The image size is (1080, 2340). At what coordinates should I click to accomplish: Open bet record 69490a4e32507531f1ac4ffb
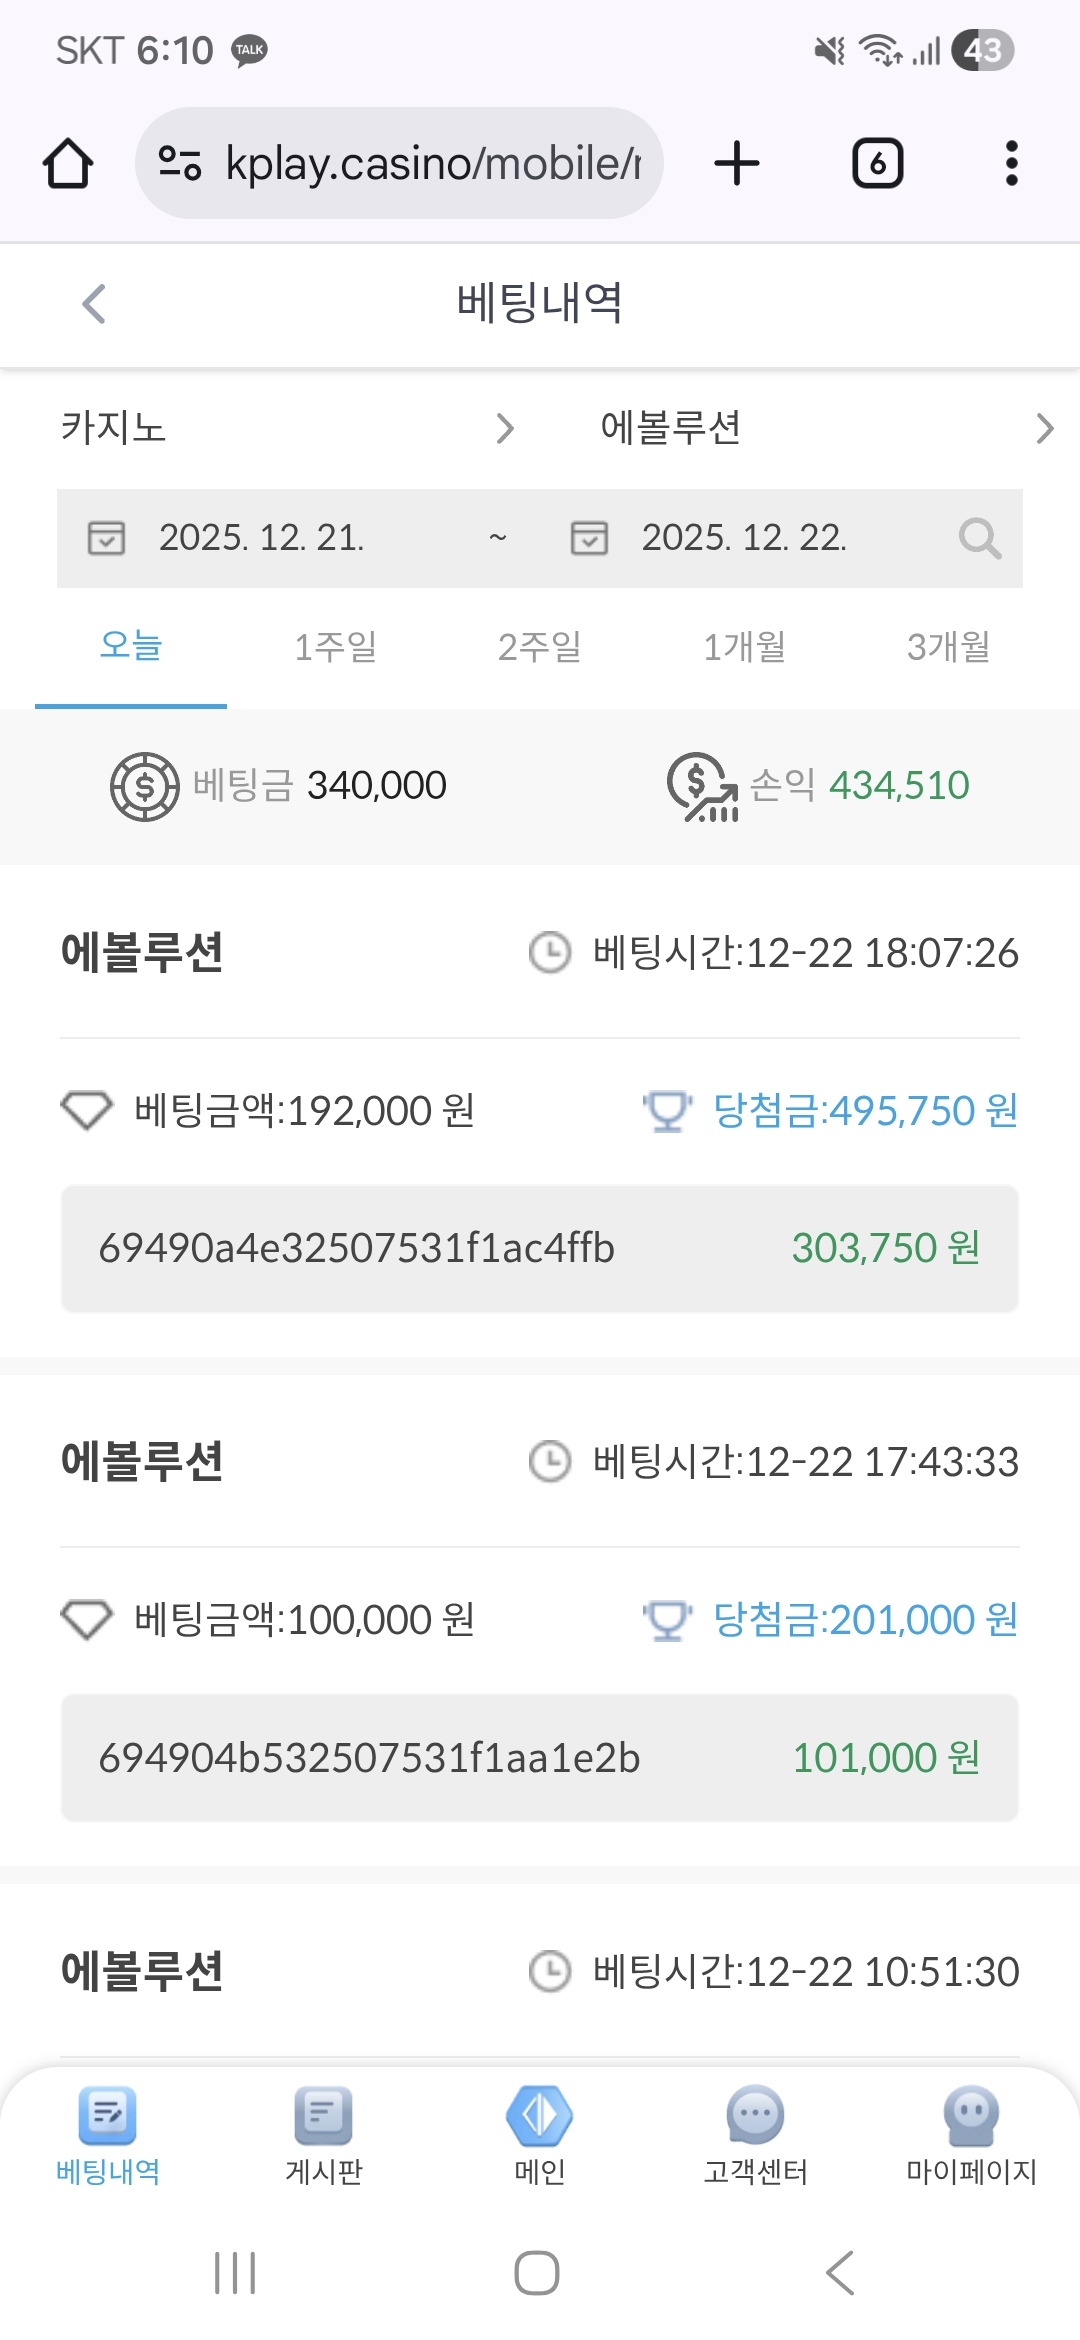539,1248
